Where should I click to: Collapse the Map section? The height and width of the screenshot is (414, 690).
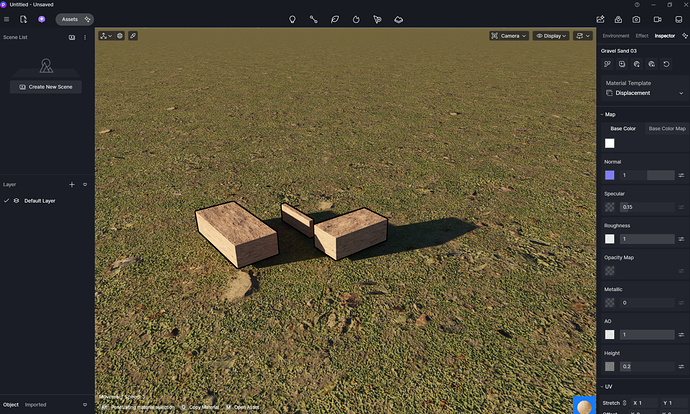coord(602,114)
